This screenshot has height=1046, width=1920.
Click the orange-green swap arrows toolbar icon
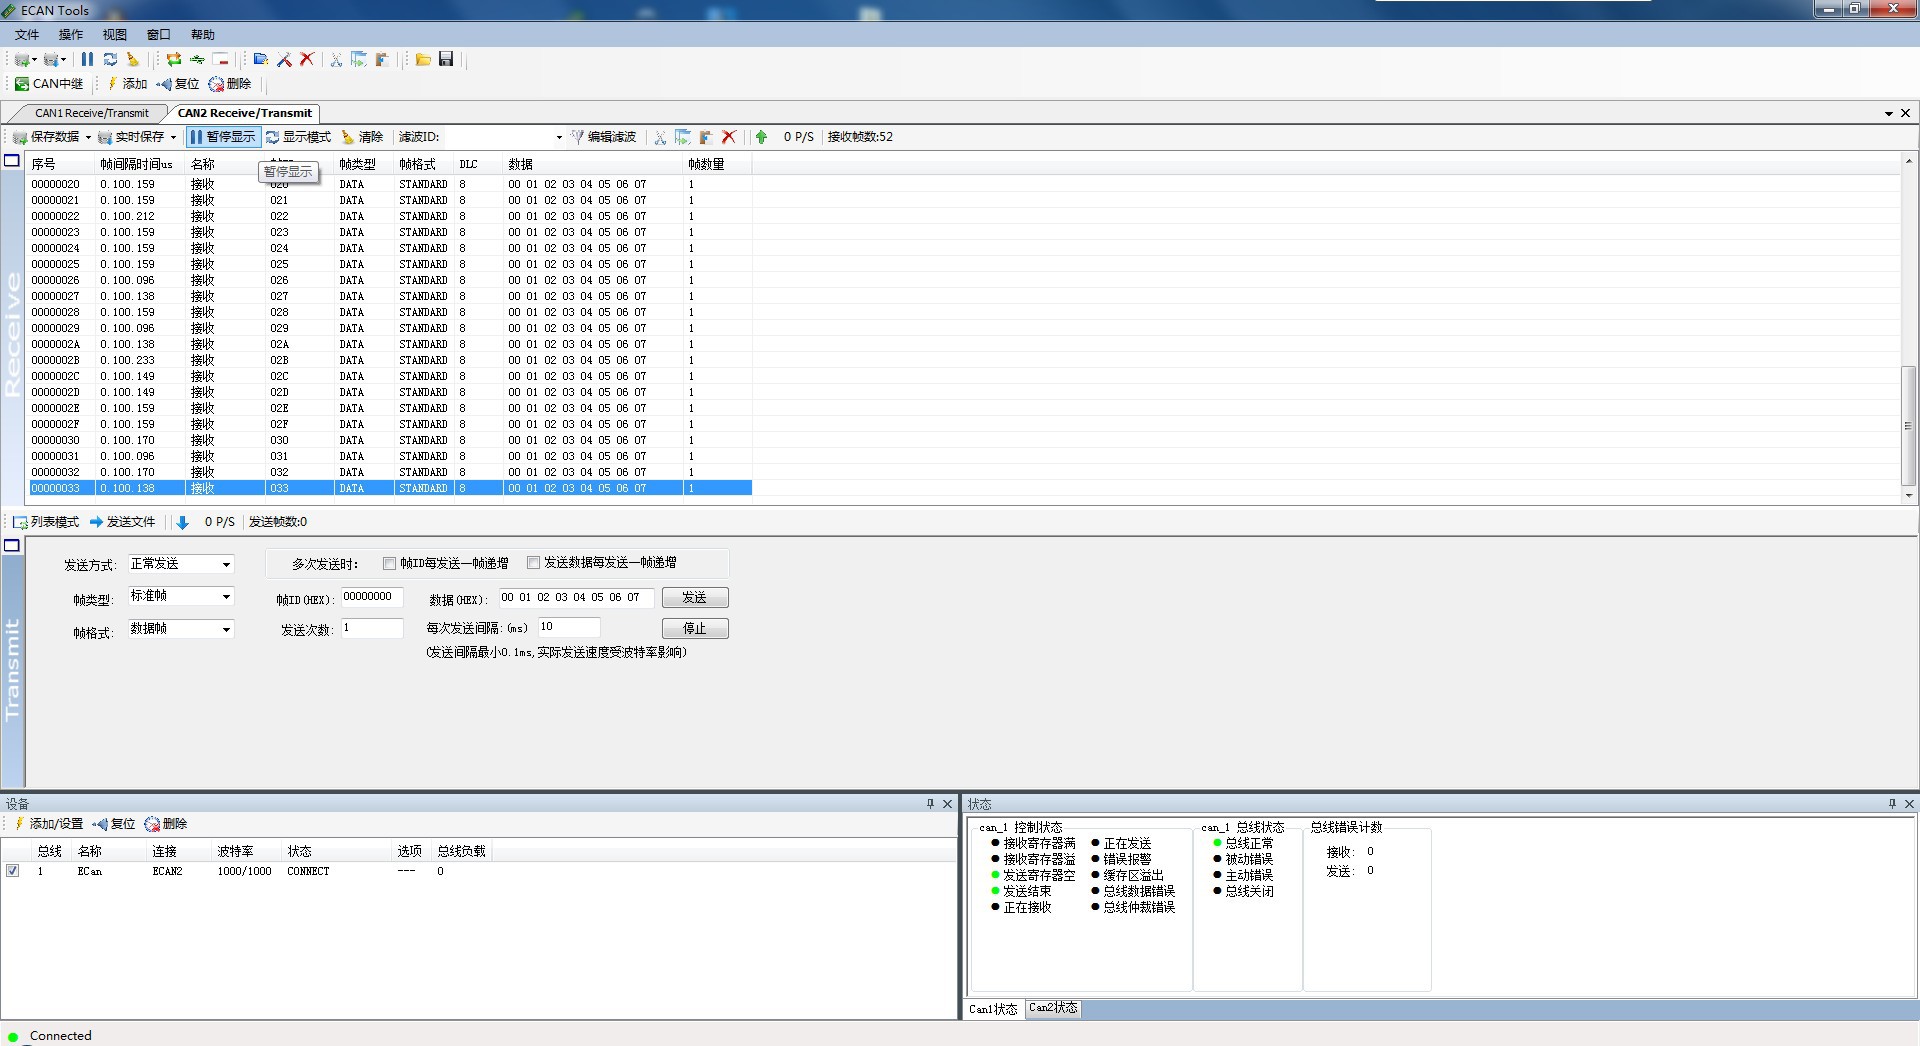tap(174, 60)
